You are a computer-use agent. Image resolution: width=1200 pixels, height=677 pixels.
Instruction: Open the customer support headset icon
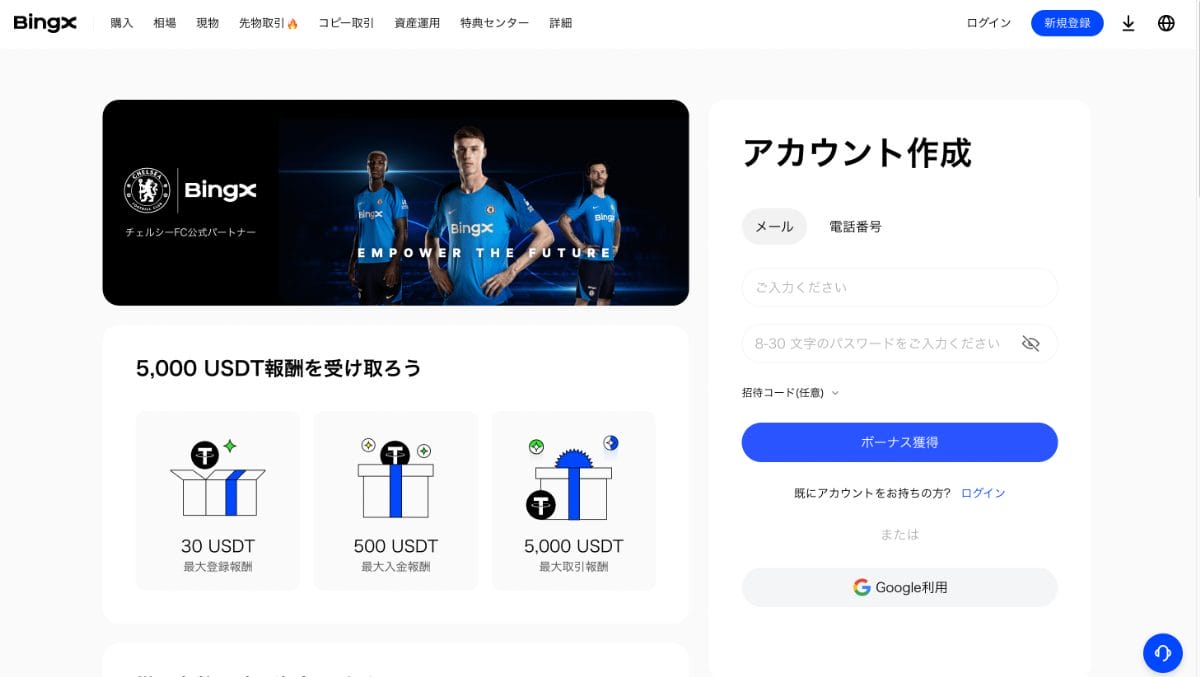coord(1163,653)
